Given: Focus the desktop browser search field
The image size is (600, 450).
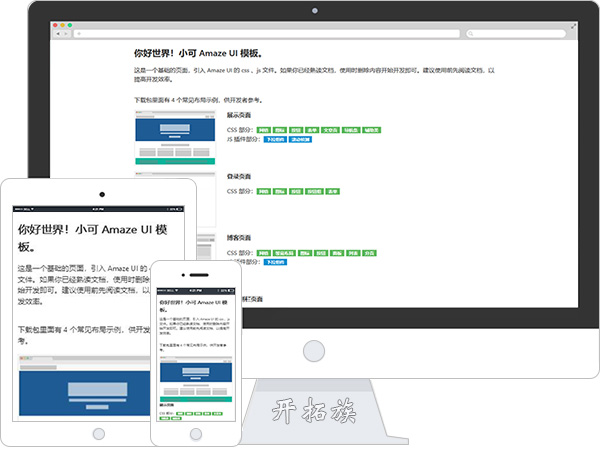Looking at the screenshot, I should point(516,34).
